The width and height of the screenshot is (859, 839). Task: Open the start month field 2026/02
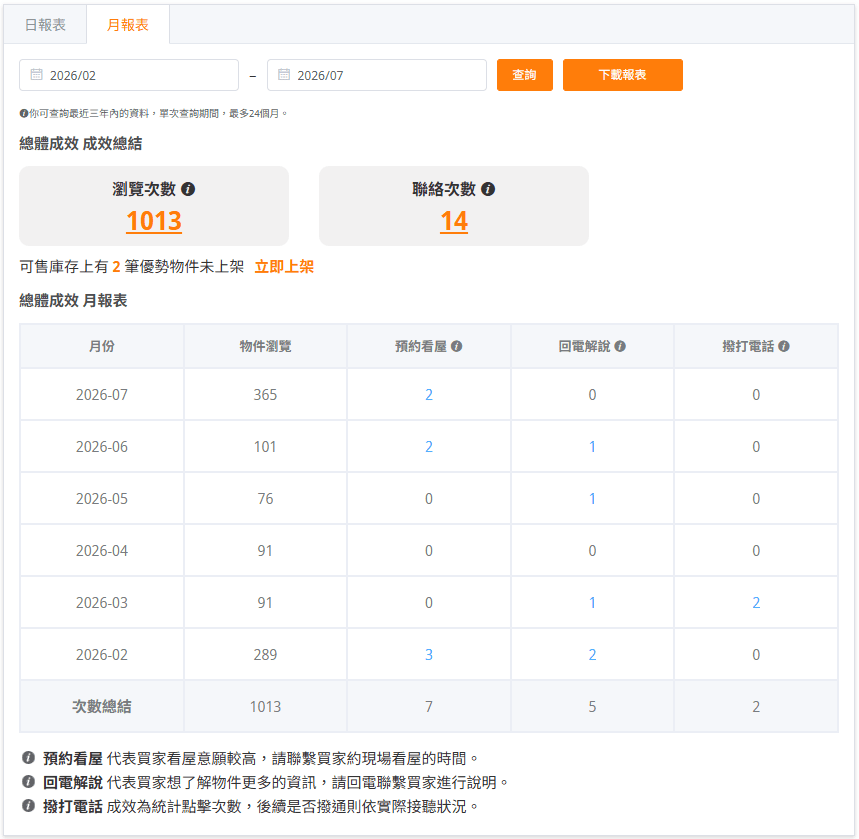coord(129,75)
